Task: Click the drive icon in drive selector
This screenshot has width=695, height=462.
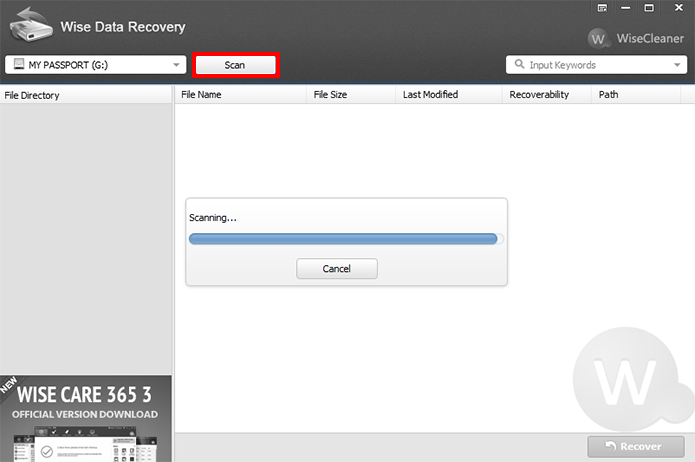Action: [19, 64]
